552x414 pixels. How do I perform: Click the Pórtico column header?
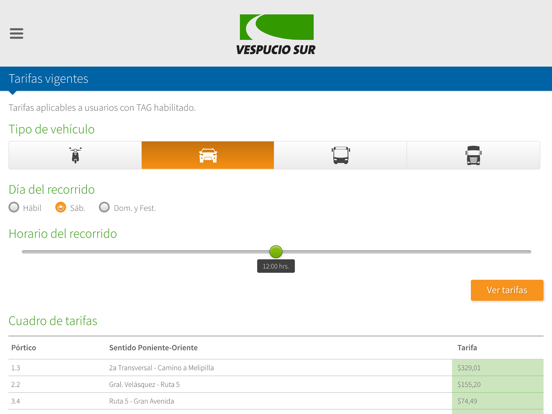[24, 348]
